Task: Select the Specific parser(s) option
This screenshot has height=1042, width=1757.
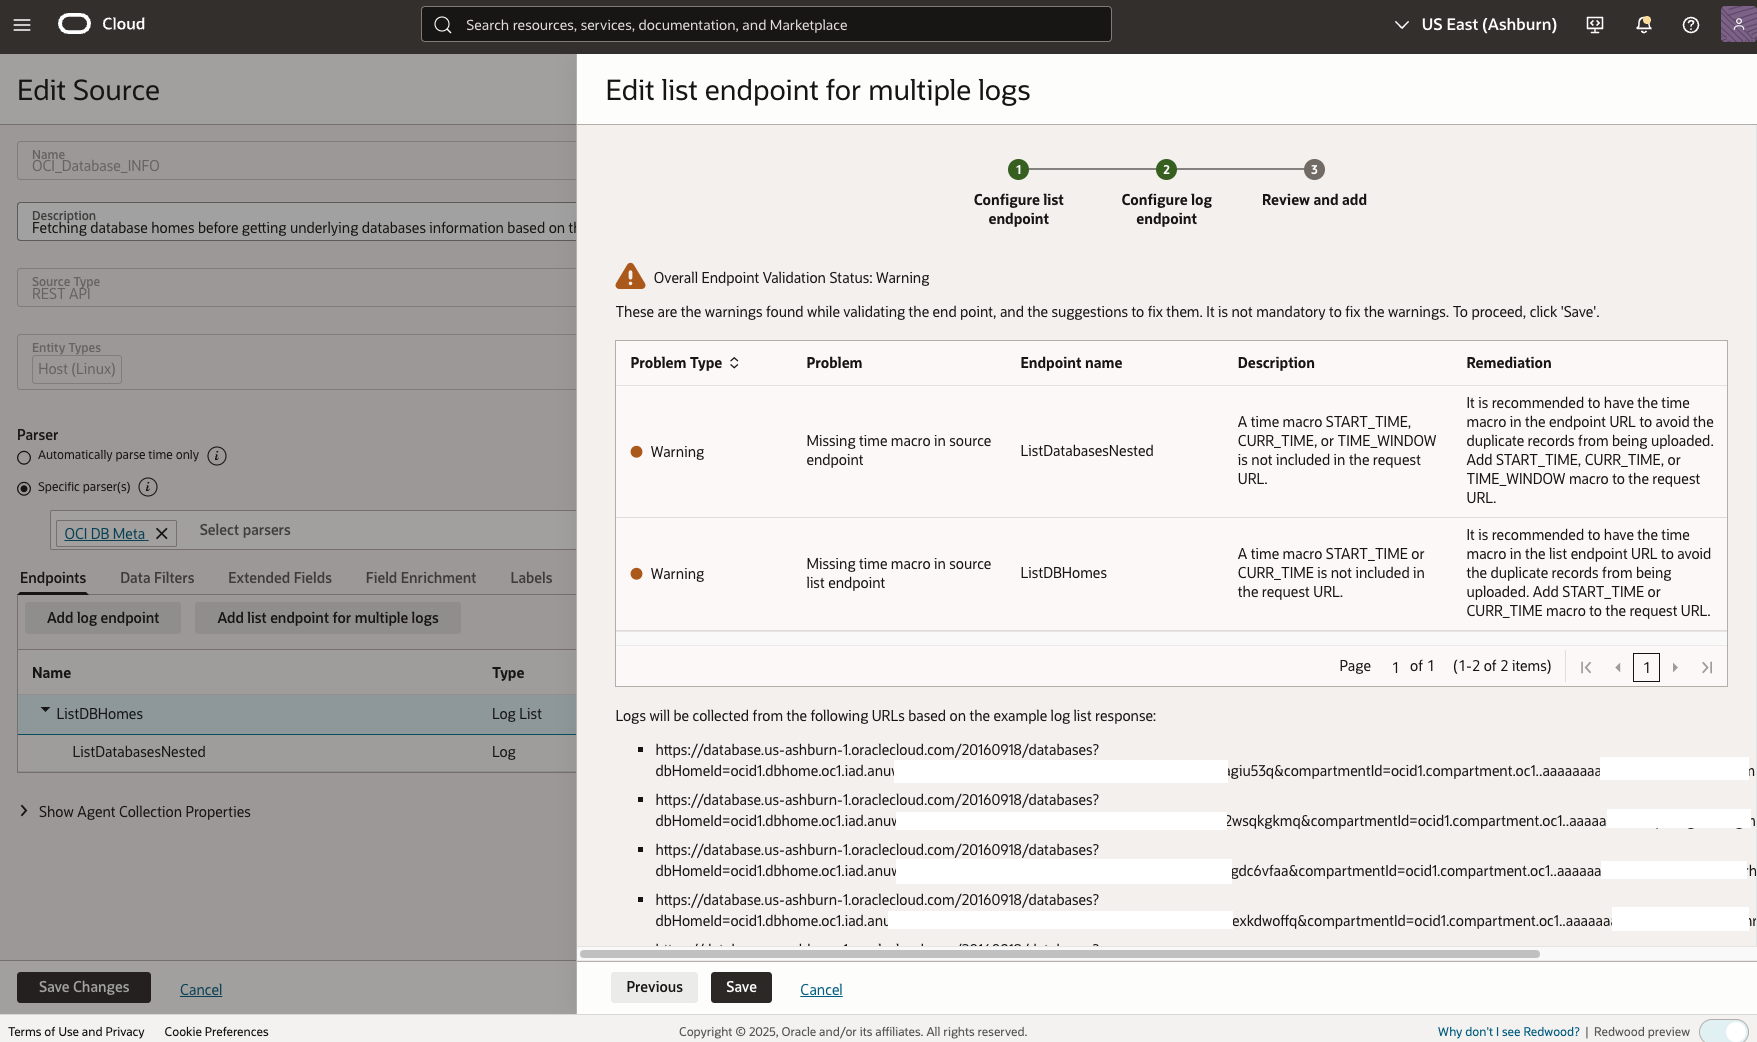Action: 22,487
